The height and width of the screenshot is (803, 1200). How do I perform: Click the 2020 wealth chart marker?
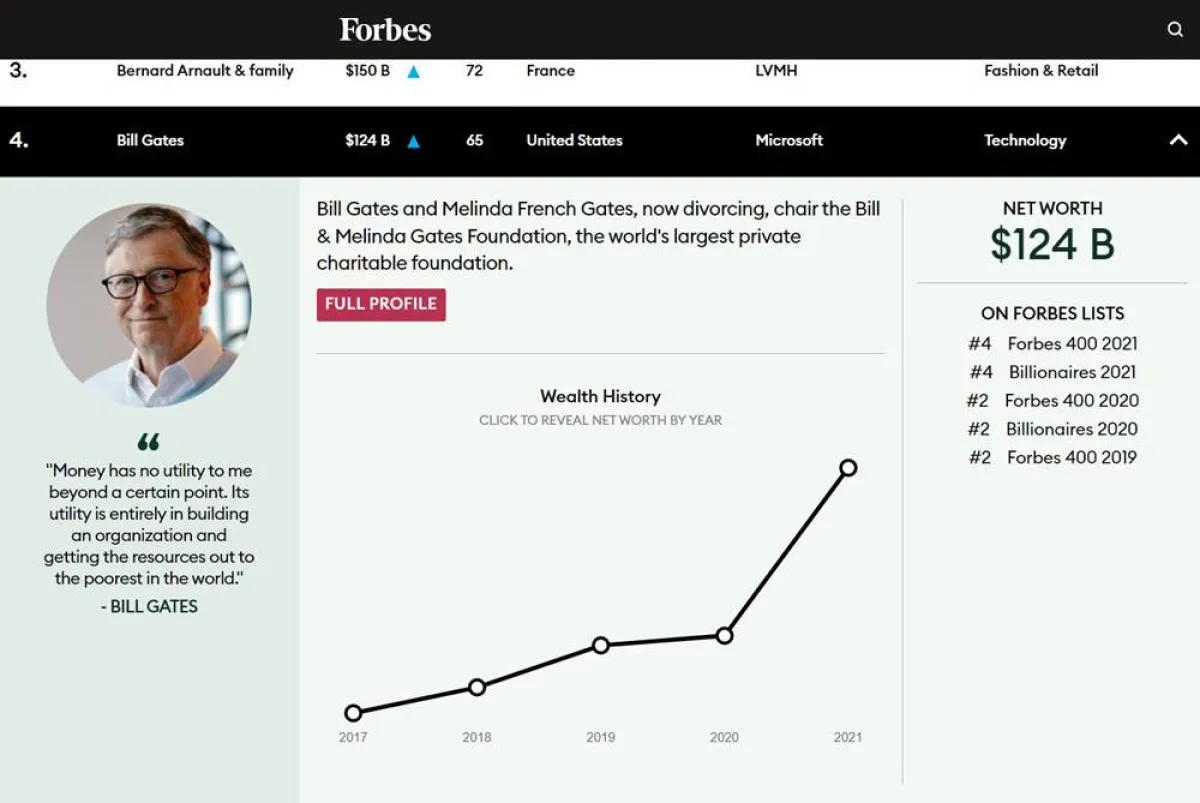click(x=725, y=635)
